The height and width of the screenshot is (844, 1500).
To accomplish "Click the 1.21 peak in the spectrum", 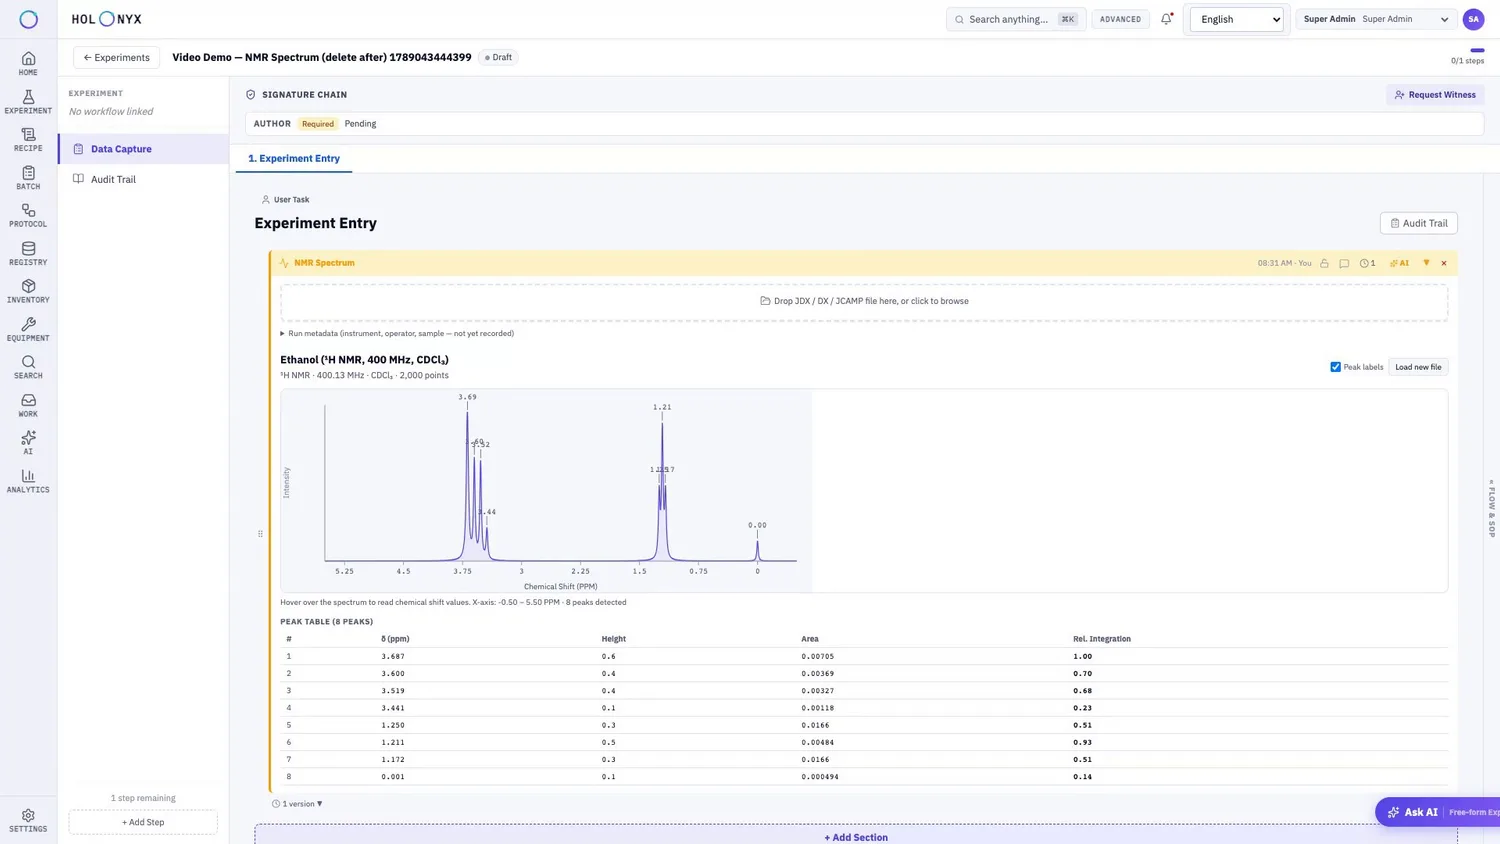I will [x=662, y=407].
